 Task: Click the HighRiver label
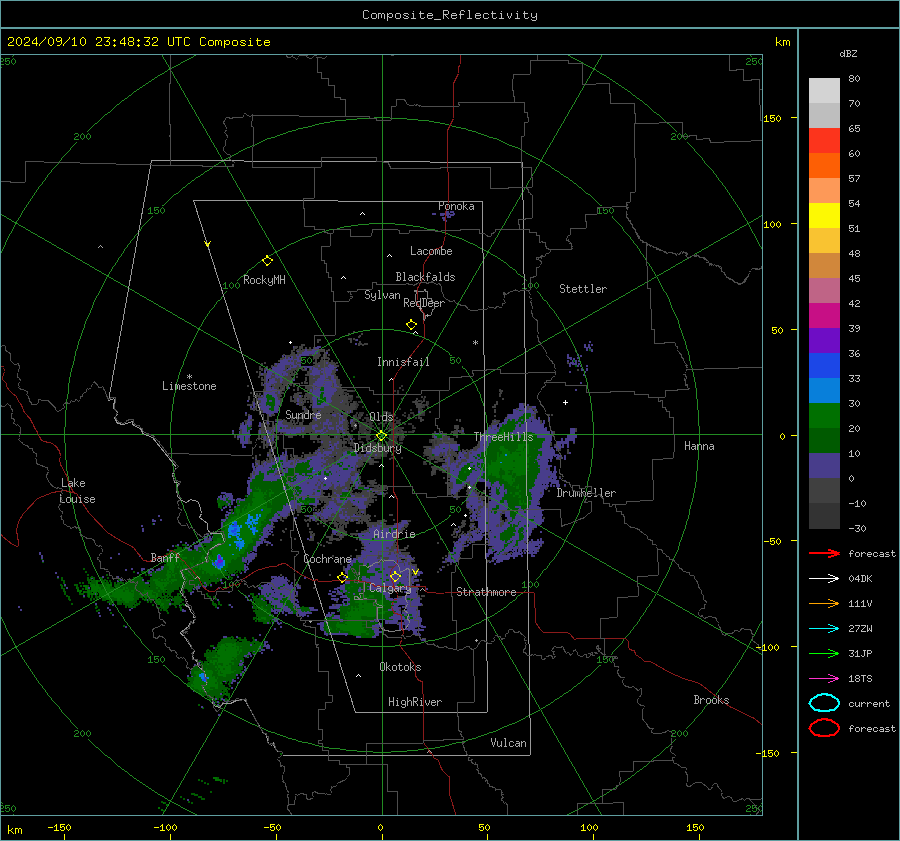pos(415,702)
